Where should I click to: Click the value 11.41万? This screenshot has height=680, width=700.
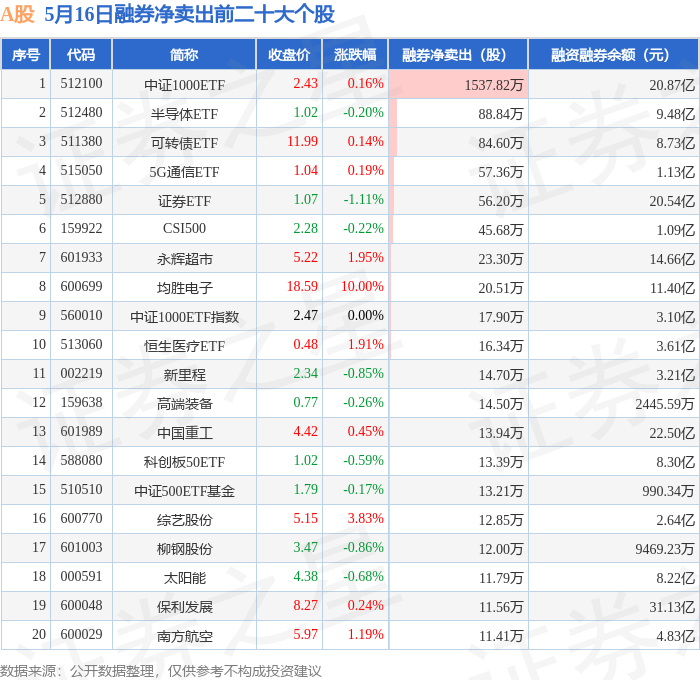tap(500, 636)
